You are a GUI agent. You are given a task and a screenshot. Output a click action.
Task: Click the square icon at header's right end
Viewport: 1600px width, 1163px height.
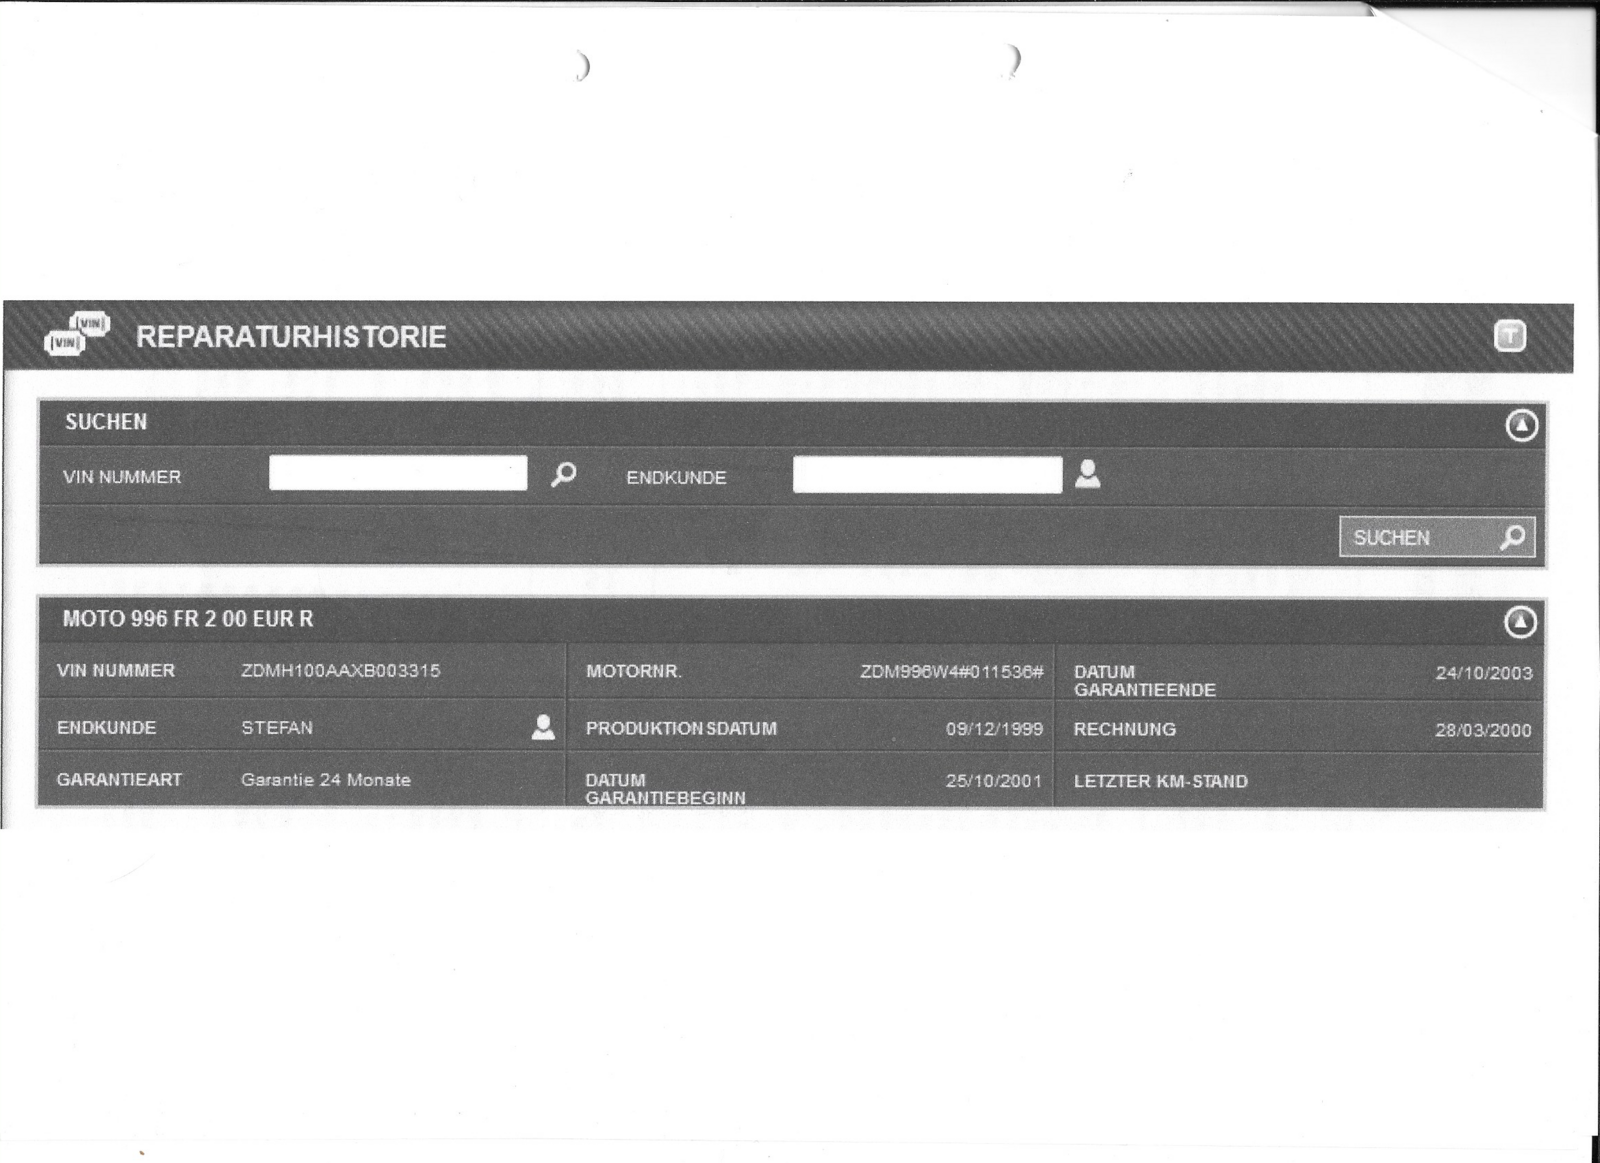[x=1509, y=336]
